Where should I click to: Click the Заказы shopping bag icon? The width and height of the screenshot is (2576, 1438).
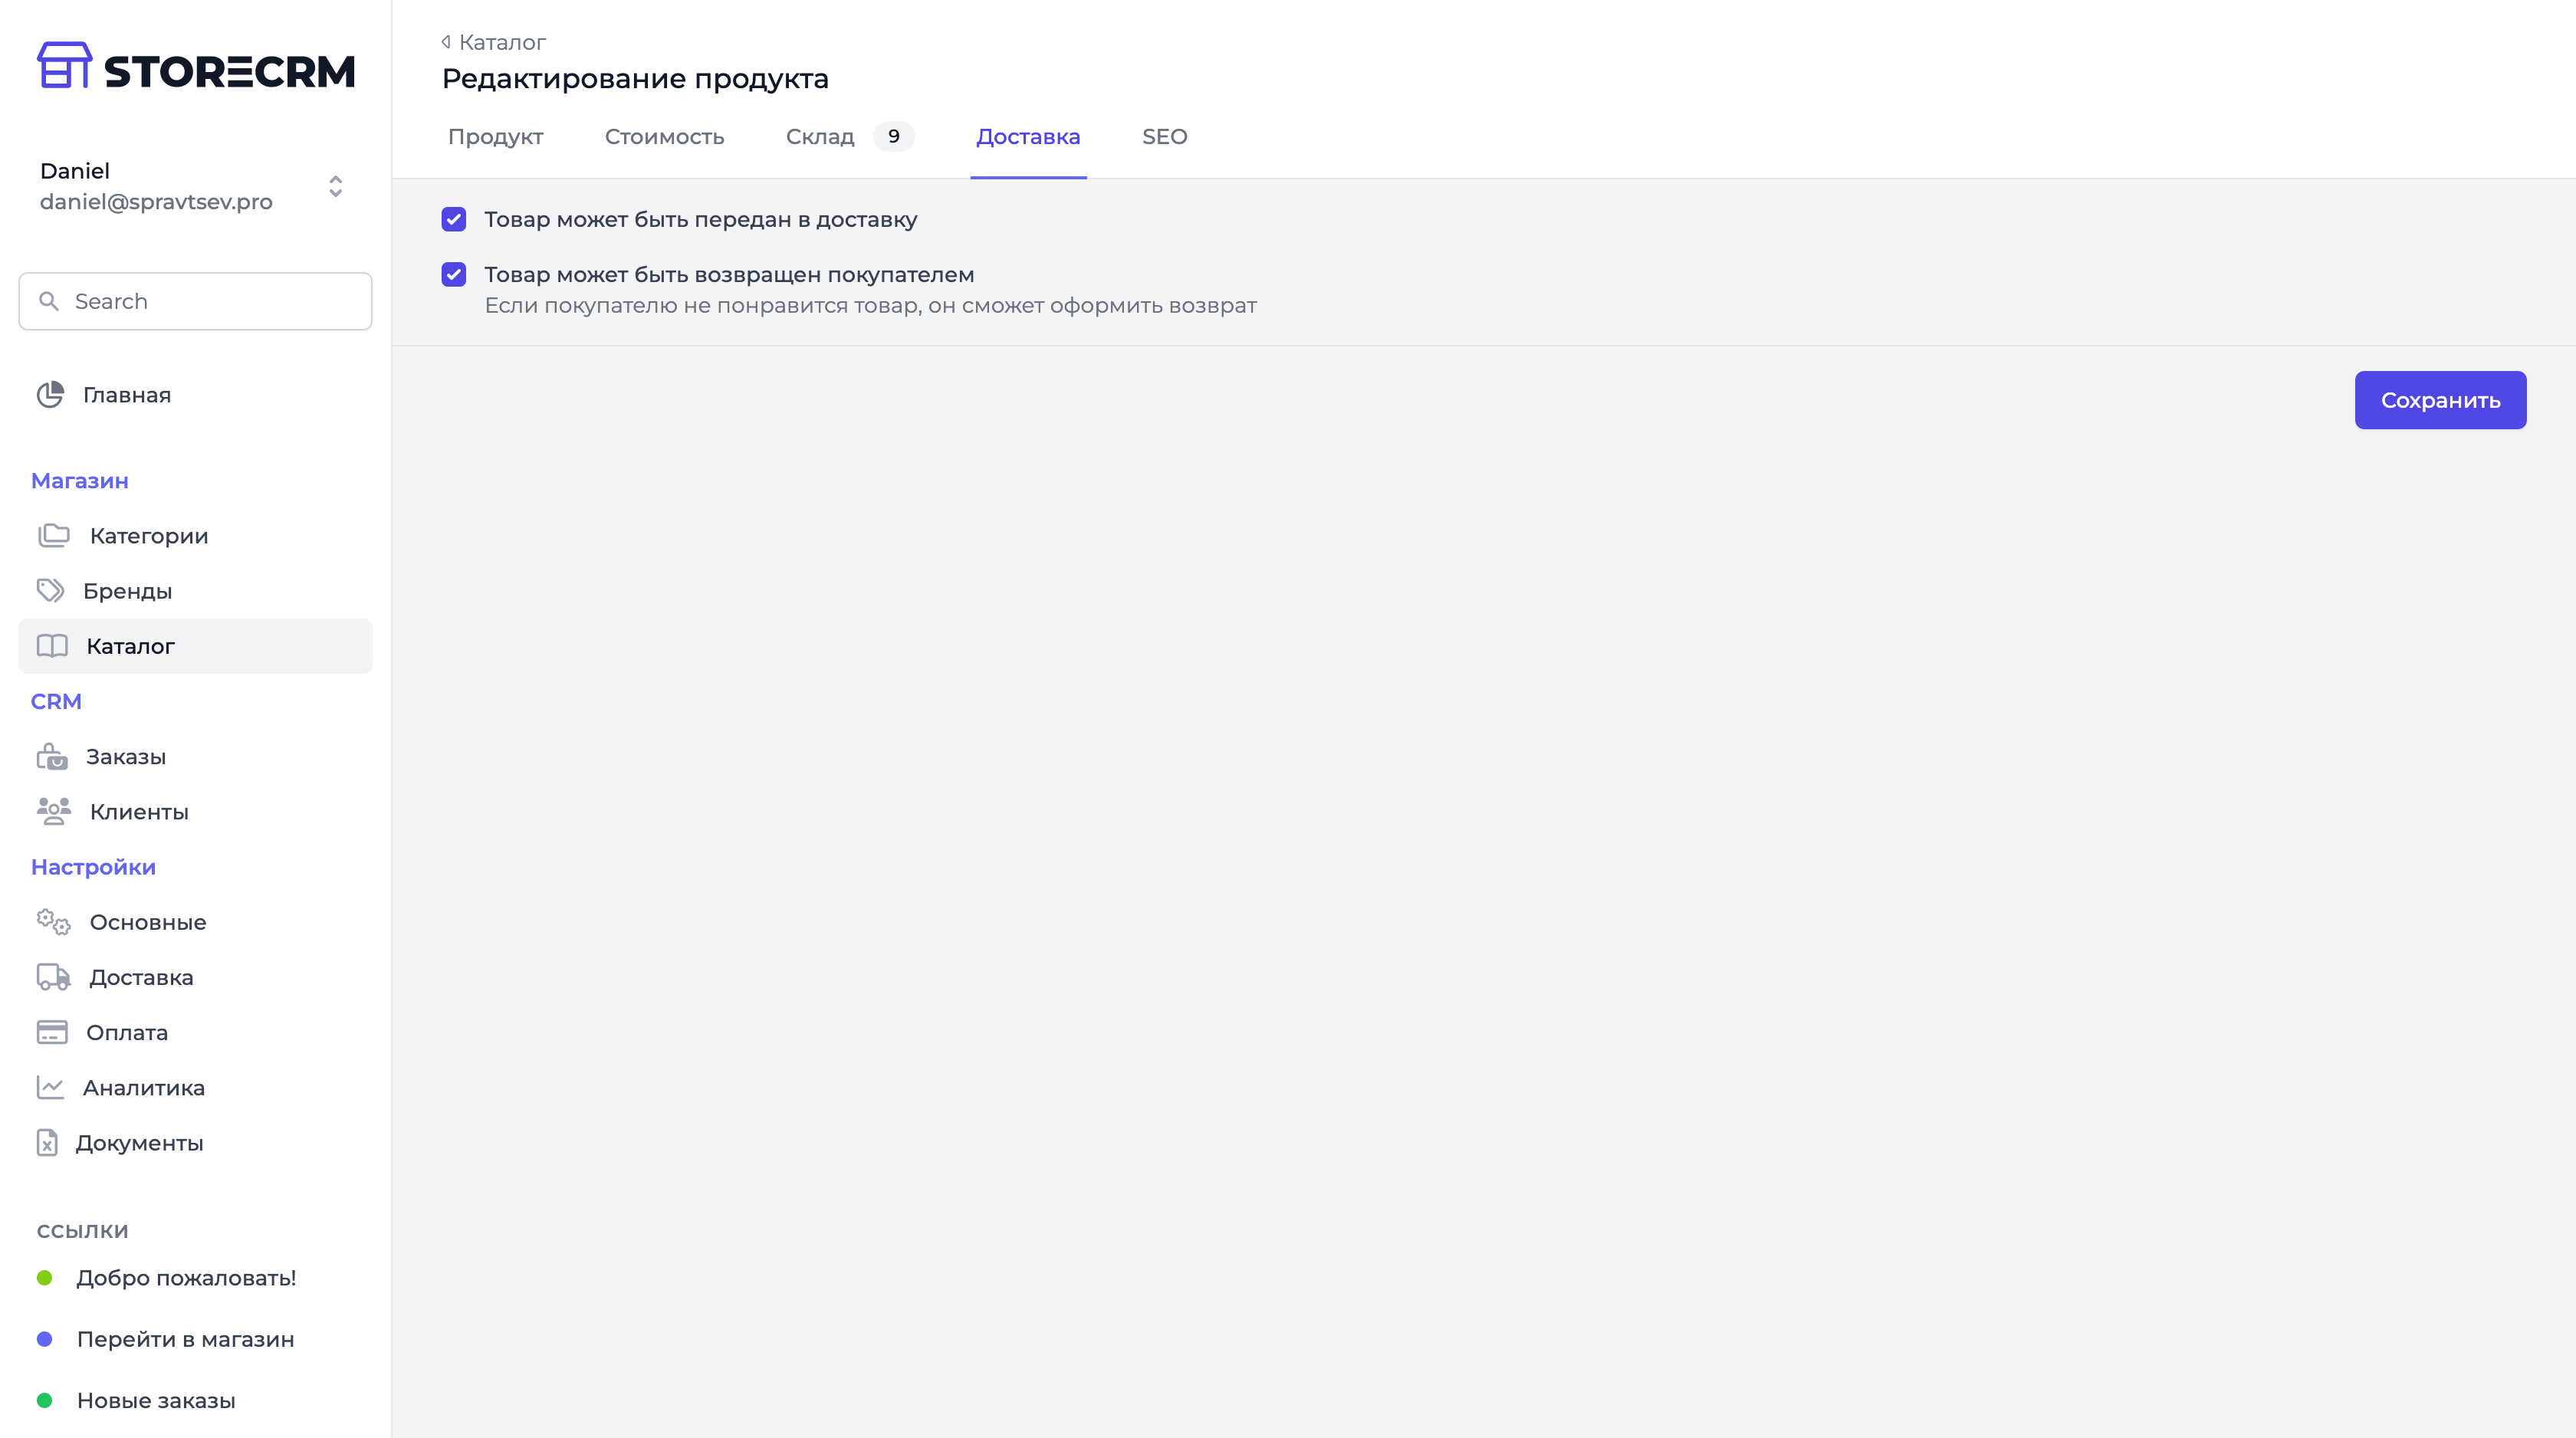click(52, 757)
